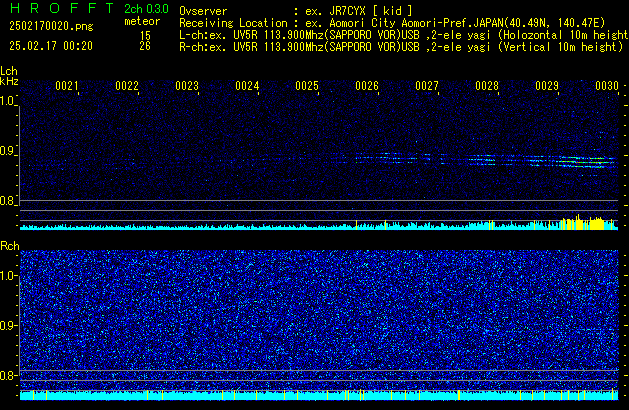629x410 pixels.
Task: Click the bright Lch echo trace near 0030
Action: 588,162
